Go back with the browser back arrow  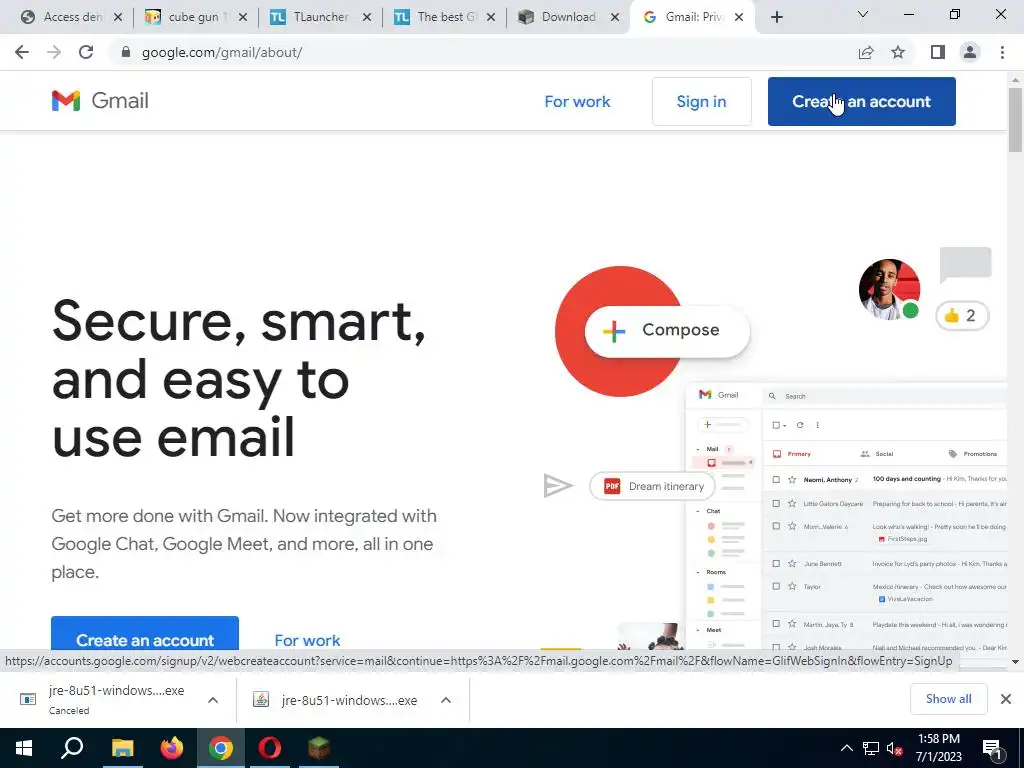point(22,52)
